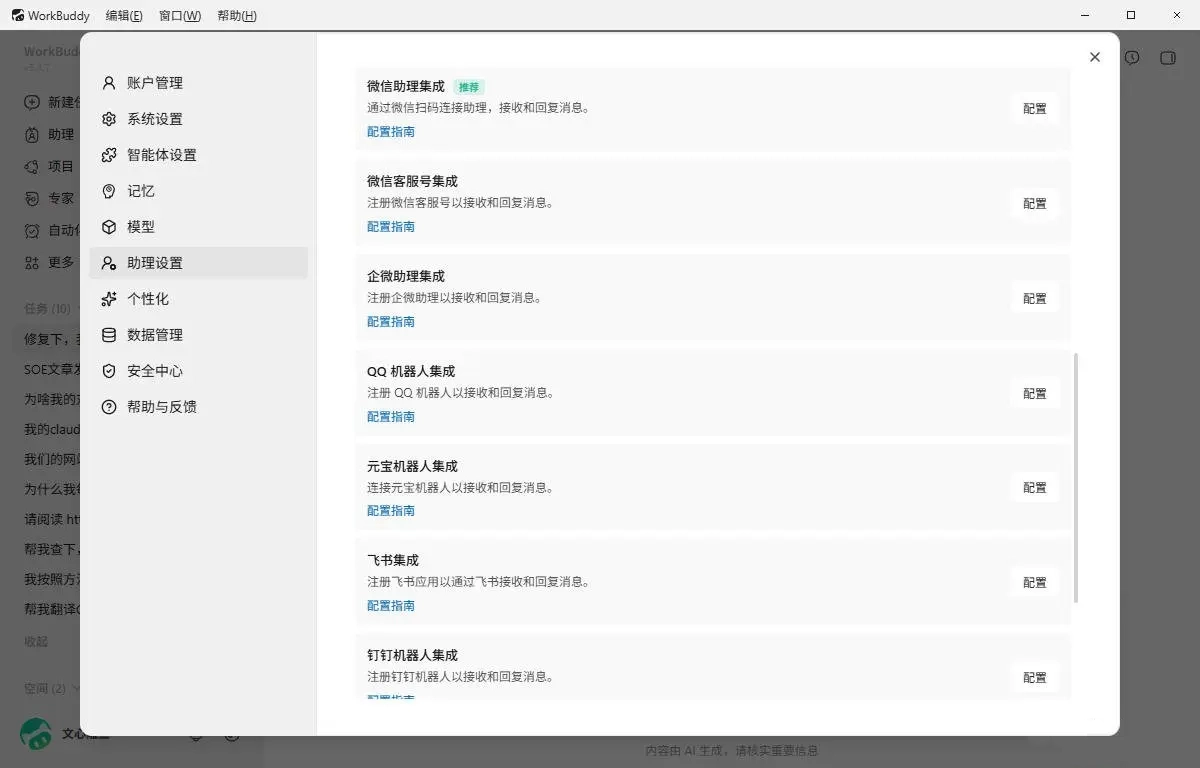
Task: Select the 助理设置 tab
Action: 199,263
